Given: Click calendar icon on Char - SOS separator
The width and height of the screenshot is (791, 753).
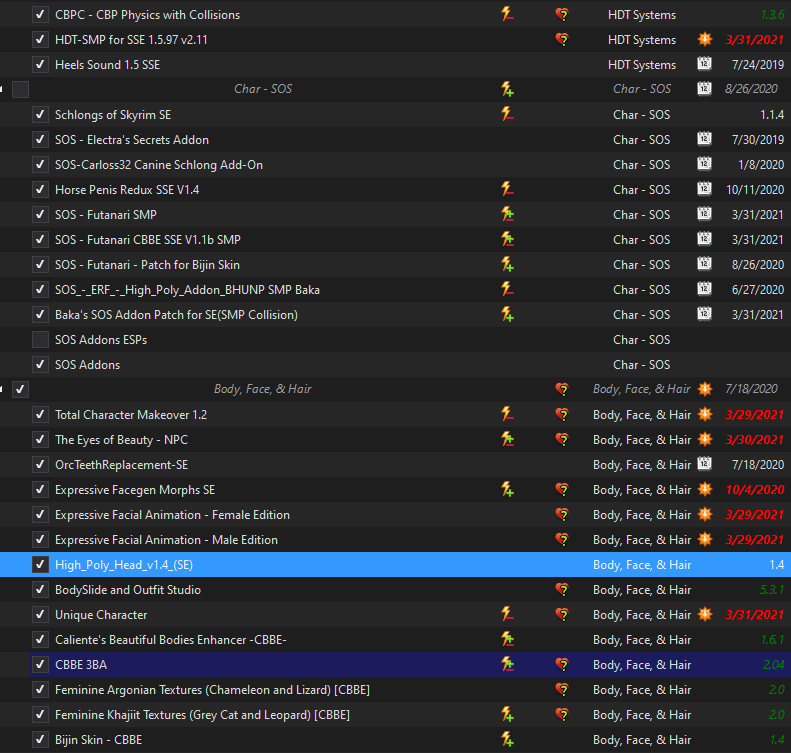Looking at the screenshot, I should coord(704,89).
